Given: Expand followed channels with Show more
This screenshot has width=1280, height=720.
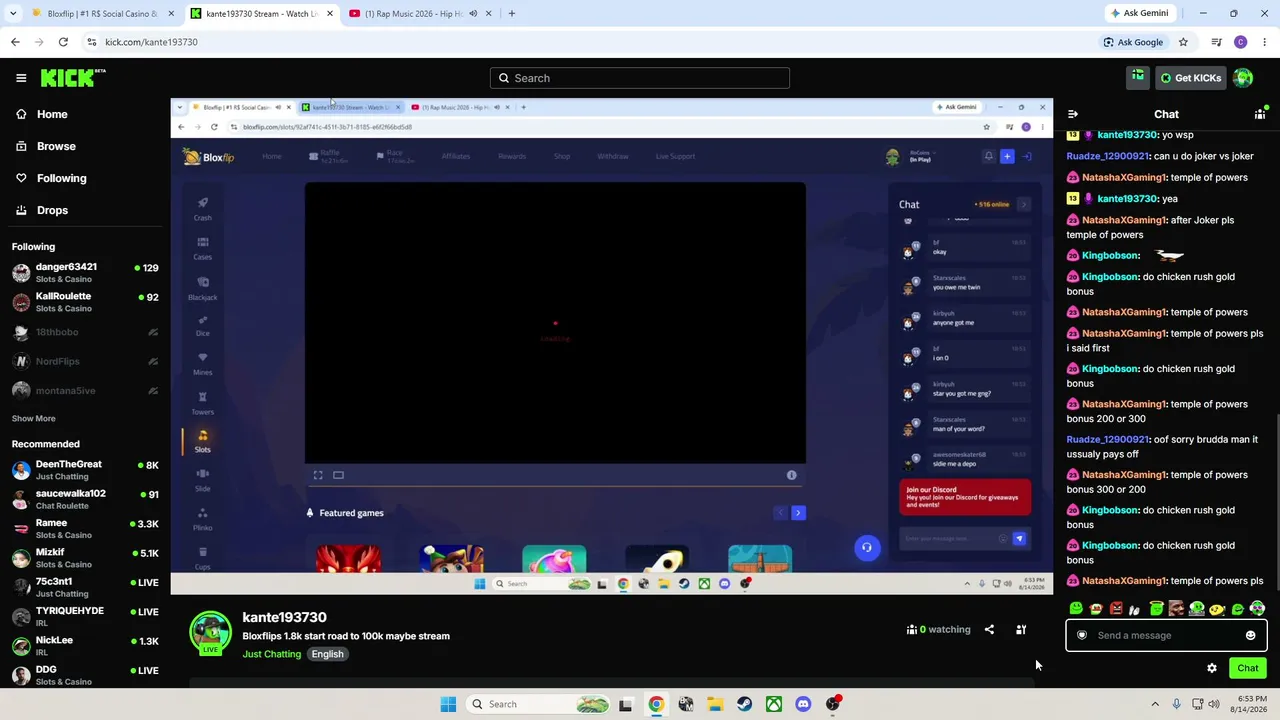Looking at the screenshot, I should (34, 418).
